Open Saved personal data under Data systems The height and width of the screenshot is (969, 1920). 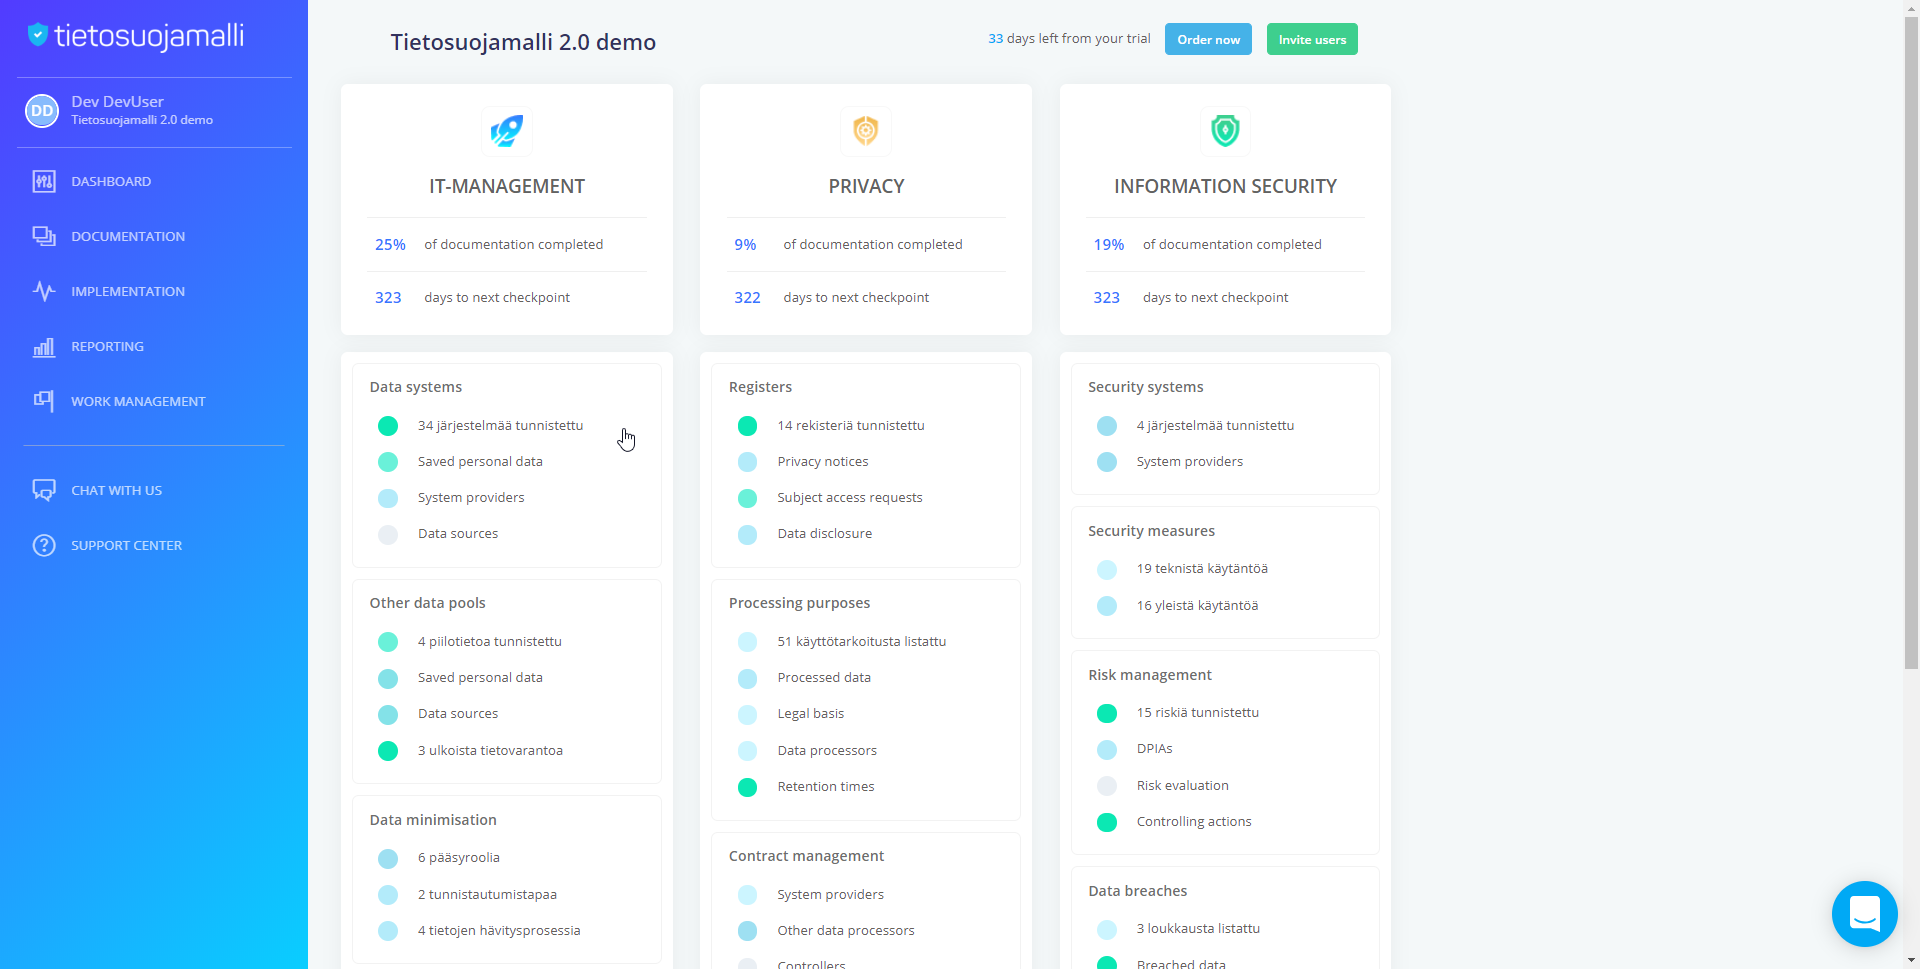pyautogui.click(x=480, y=461)
